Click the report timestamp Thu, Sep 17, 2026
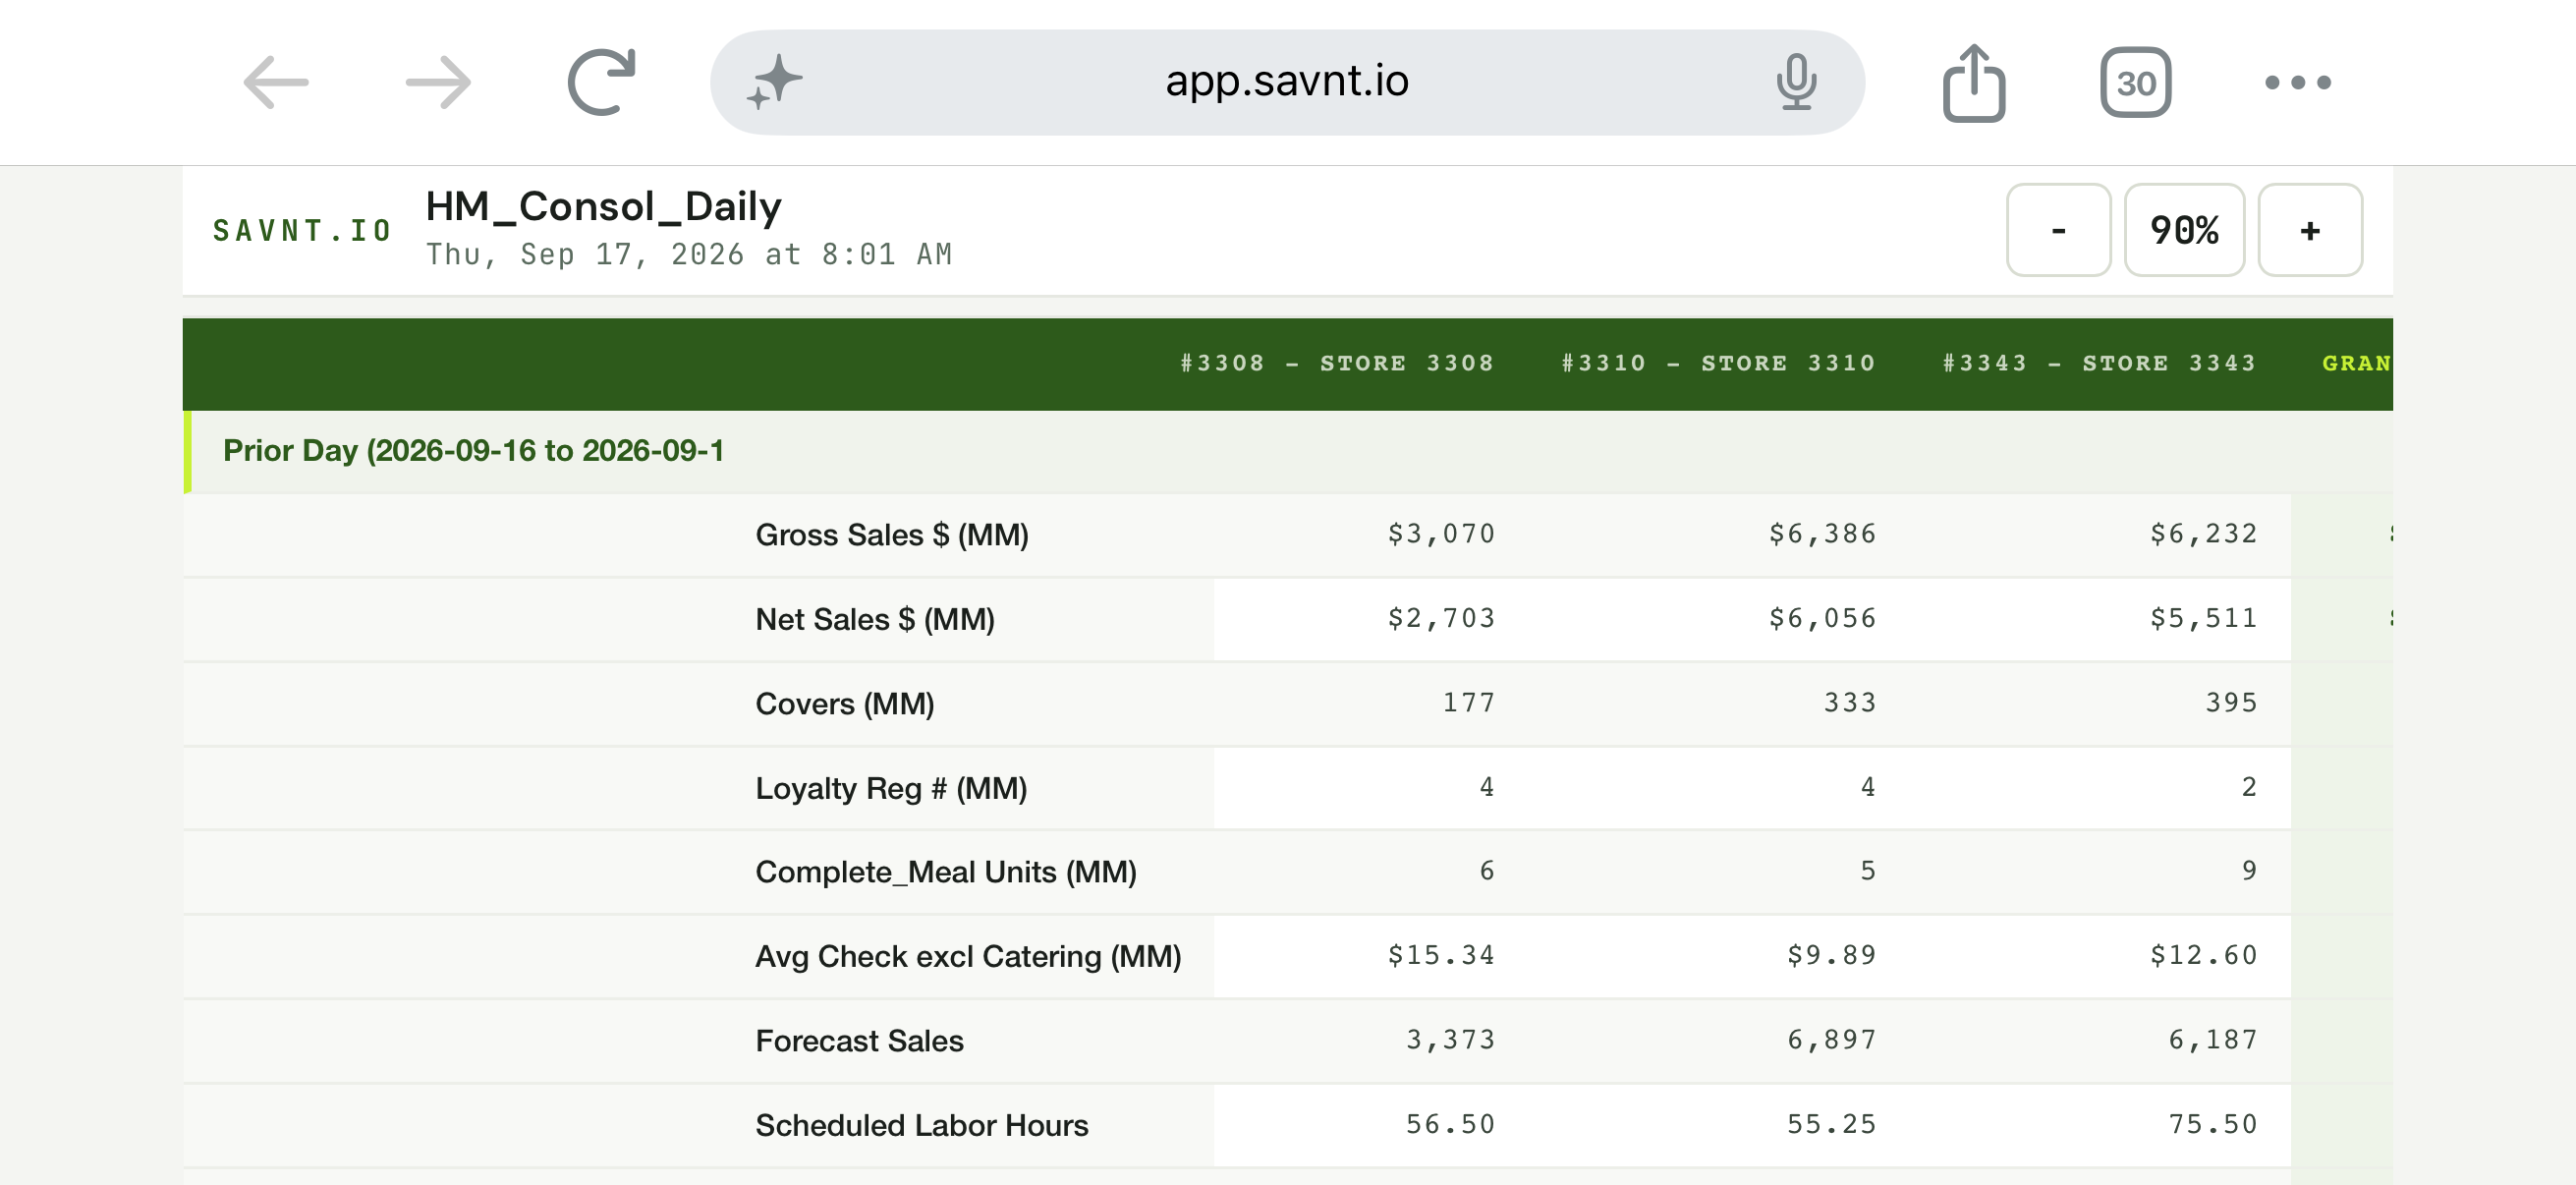 click(x=688, y=255)
